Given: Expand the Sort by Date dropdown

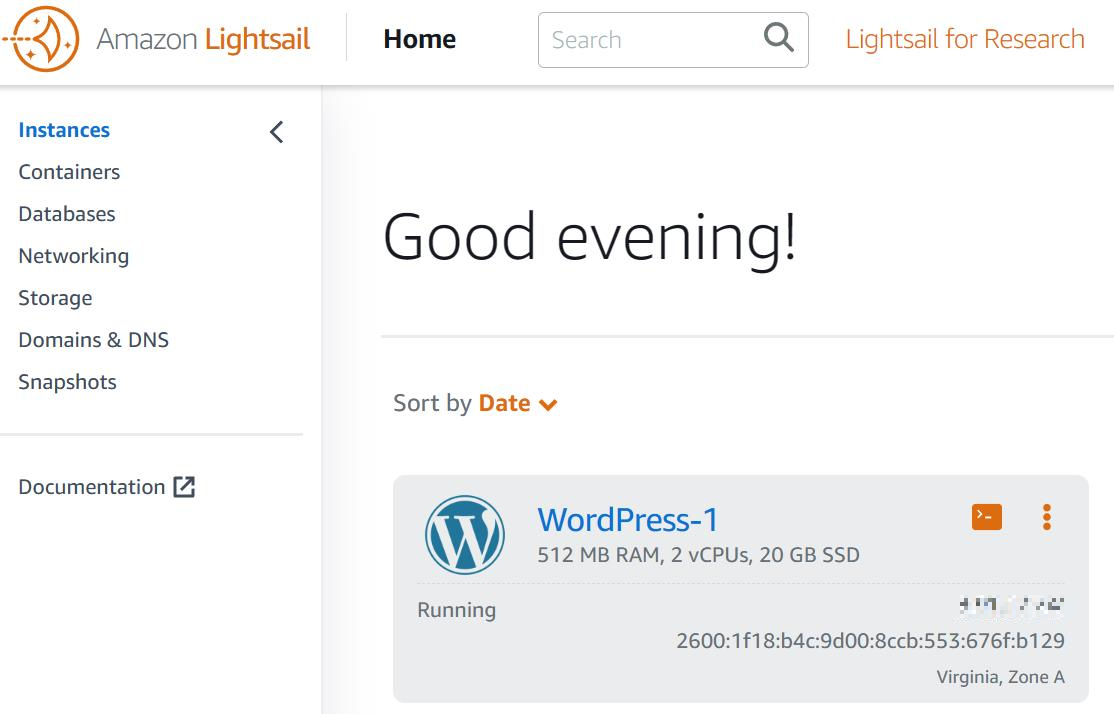Looking at the screenshot, I should (518, 404).
